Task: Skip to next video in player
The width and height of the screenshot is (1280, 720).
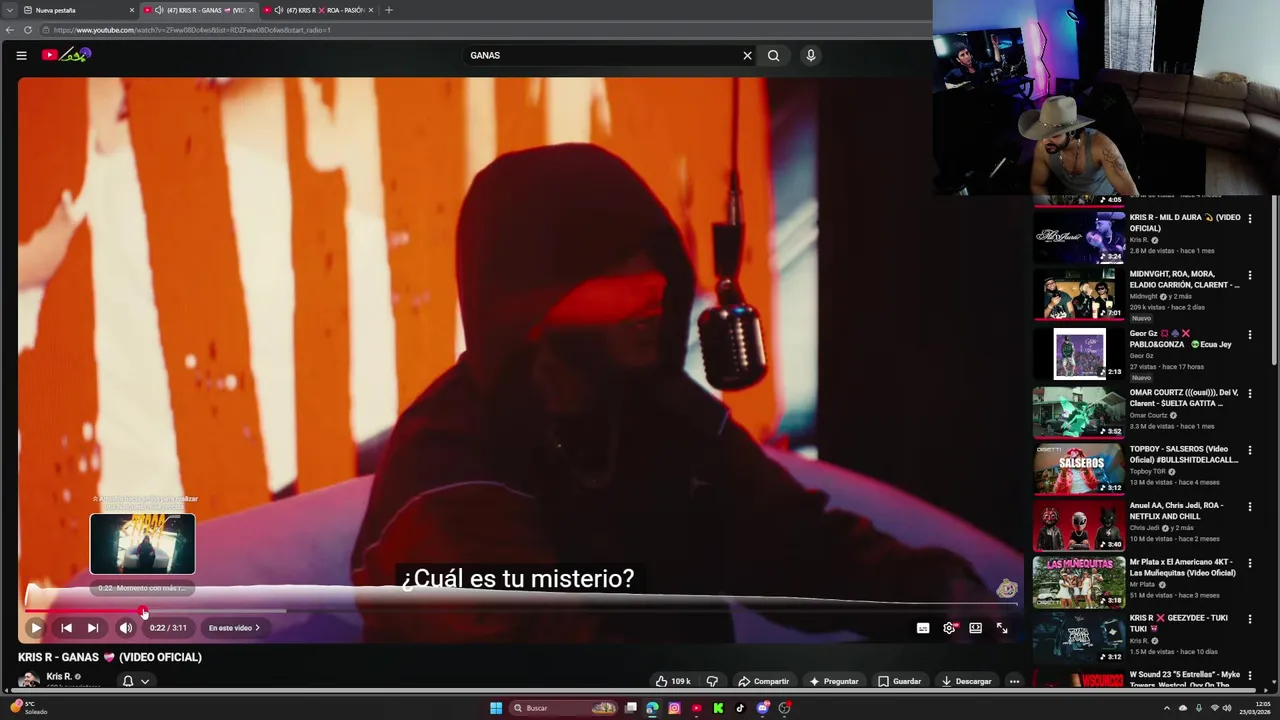Action: point(93,628)
